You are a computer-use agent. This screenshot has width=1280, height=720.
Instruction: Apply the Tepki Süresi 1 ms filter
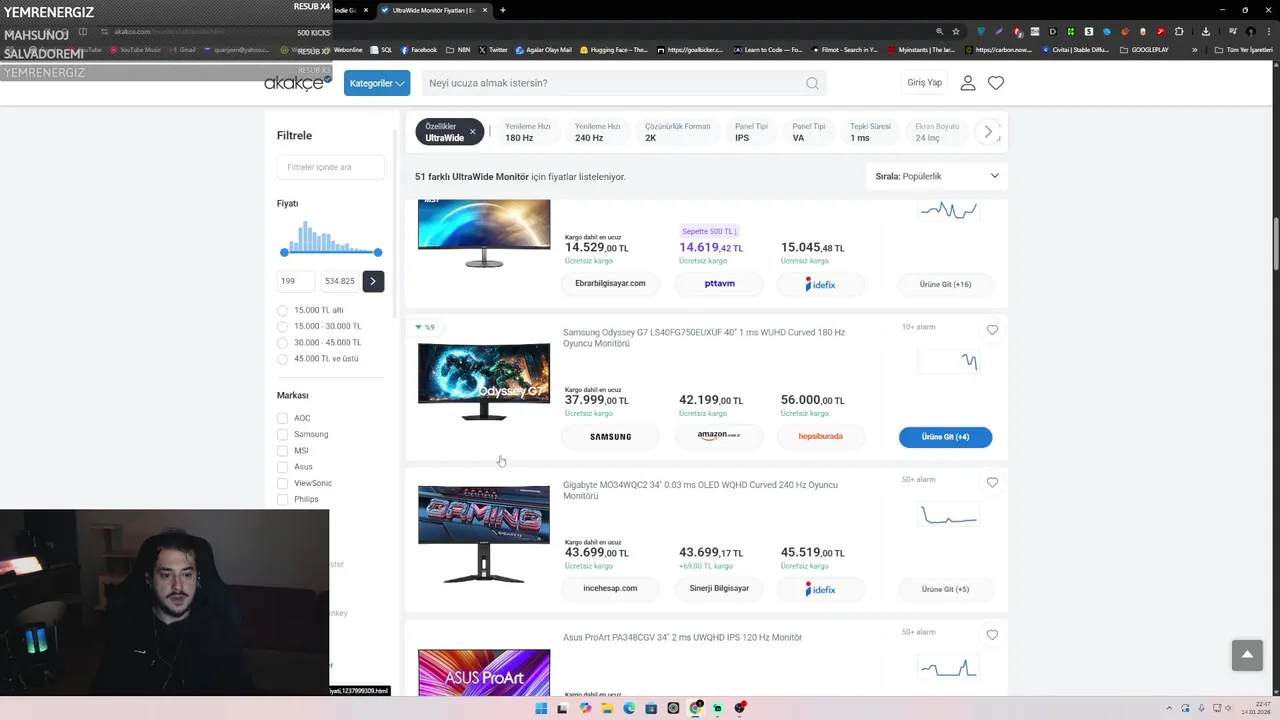pos(870,132)
